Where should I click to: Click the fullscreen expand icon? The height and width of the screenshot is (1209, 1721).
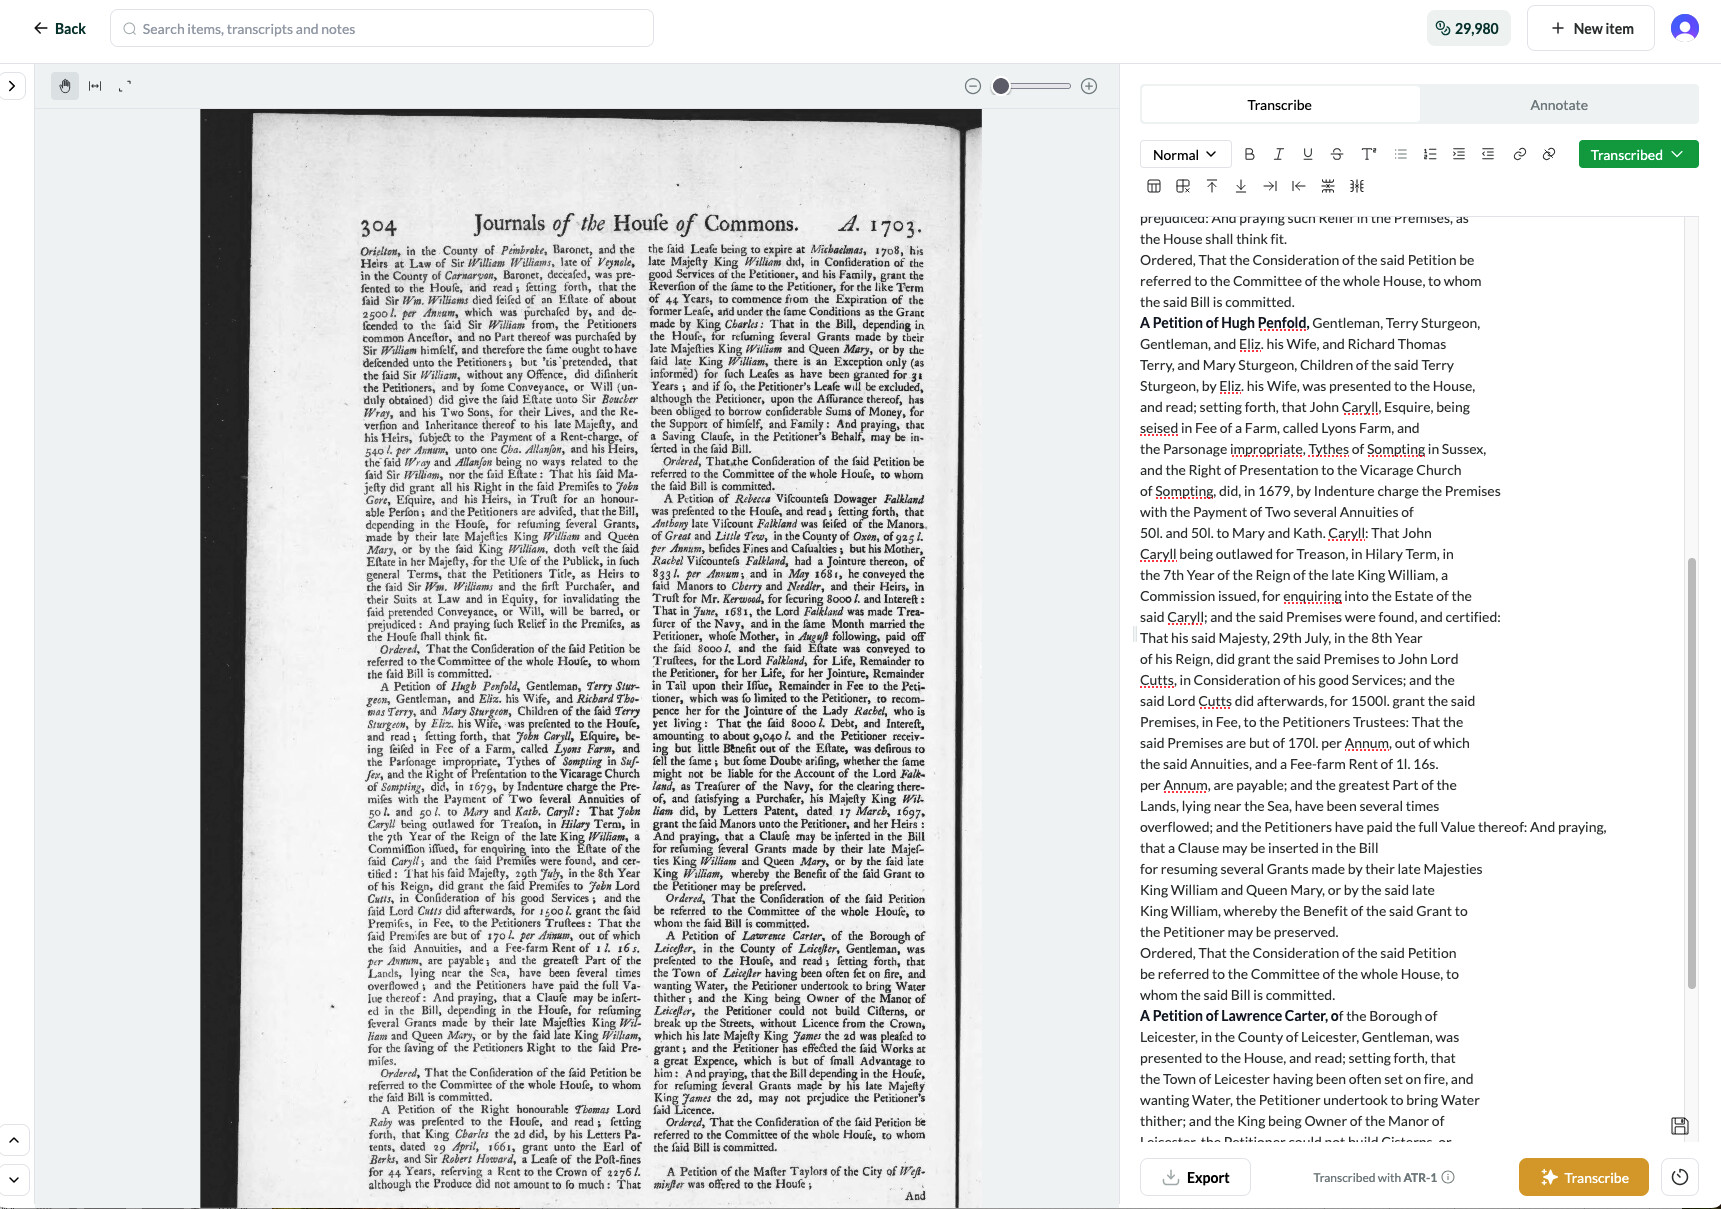point(125,86)
